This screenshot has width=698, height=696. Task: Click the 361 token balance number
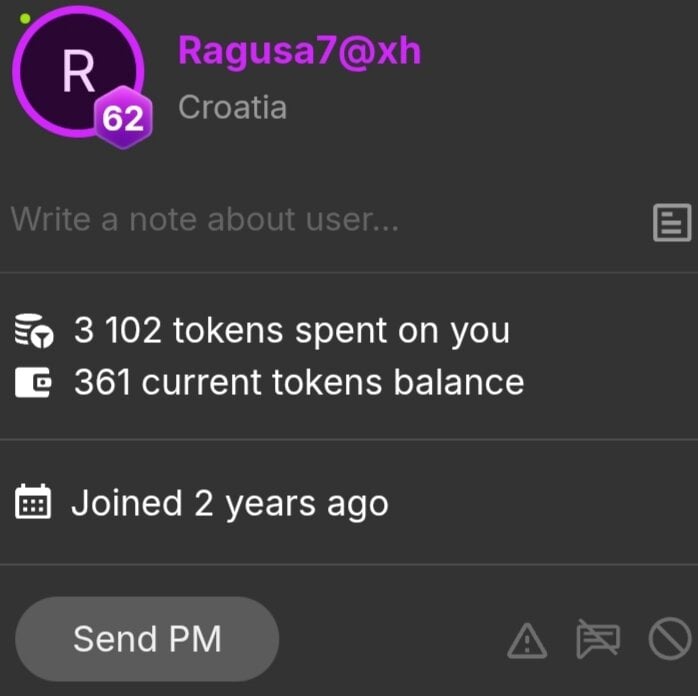click(102, 382)
